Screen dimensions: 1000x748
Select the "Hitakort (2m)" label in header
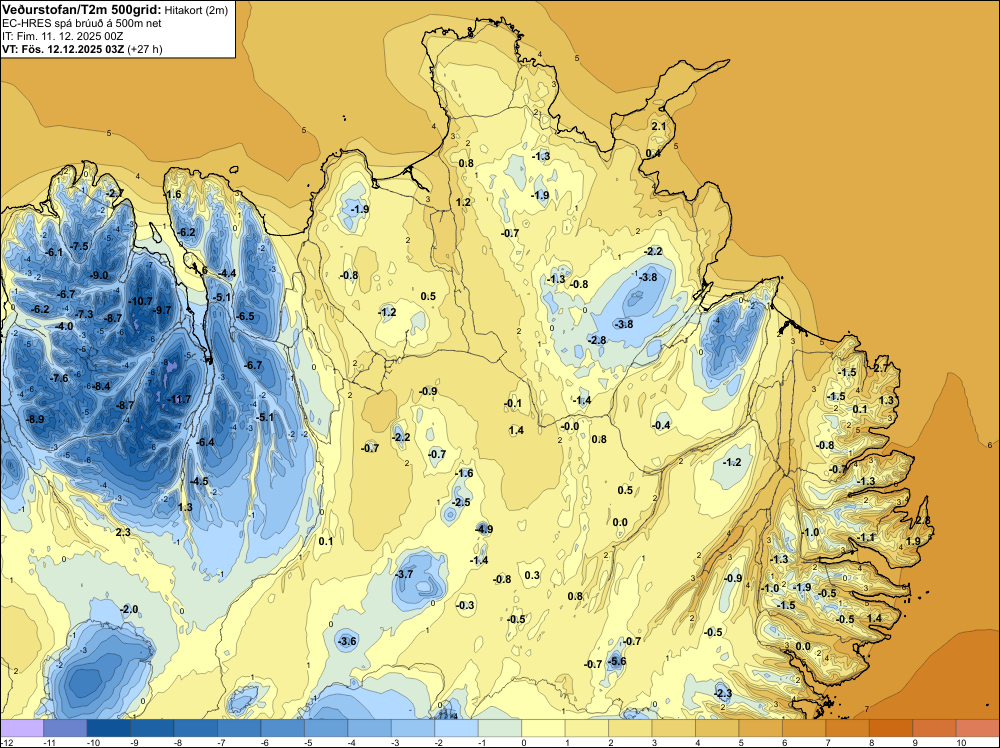[196, 10]
